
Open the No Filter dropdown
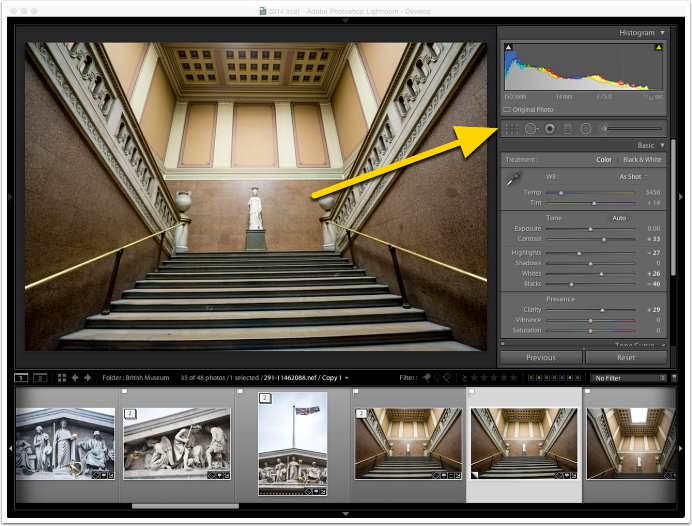[x=628, y=378]
